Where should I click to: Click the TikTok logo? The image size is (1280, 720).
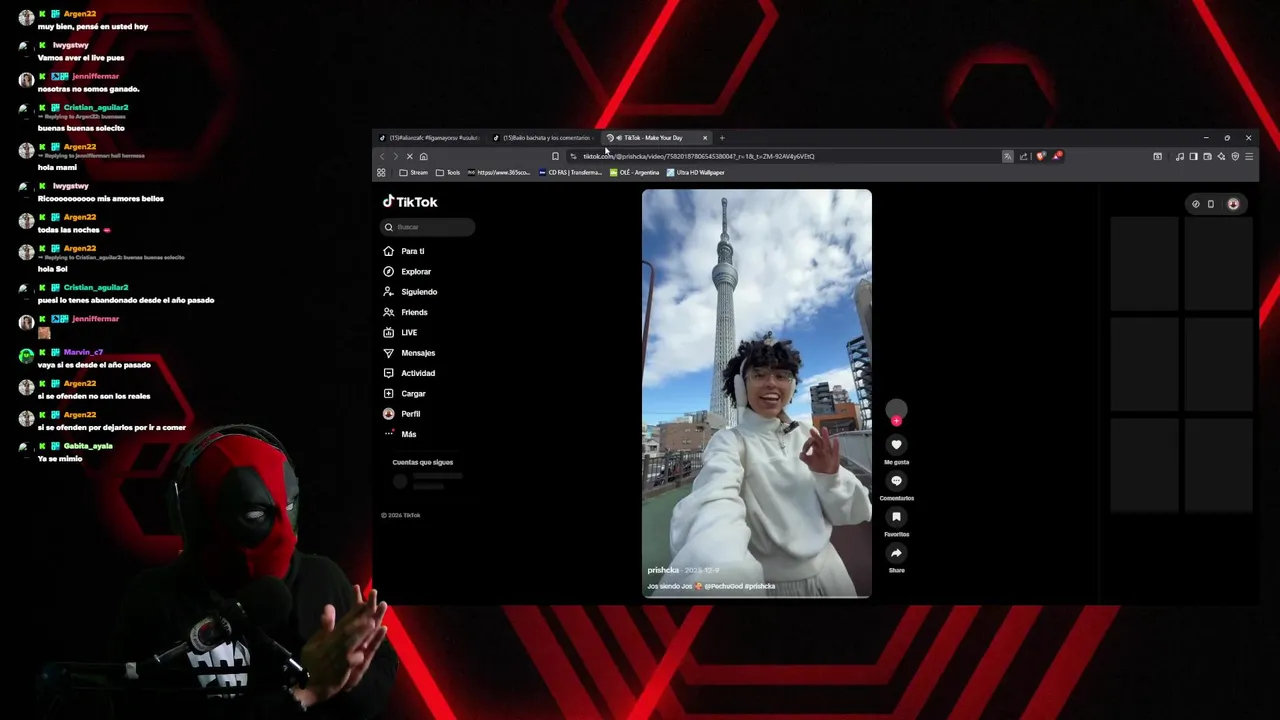(x=410, y=201)
